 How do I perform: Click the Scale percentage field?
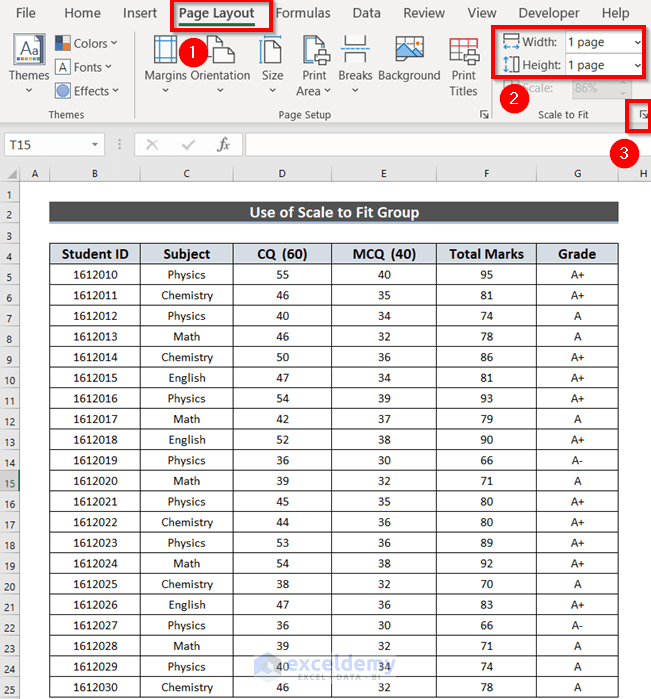(x=595, y=88)
